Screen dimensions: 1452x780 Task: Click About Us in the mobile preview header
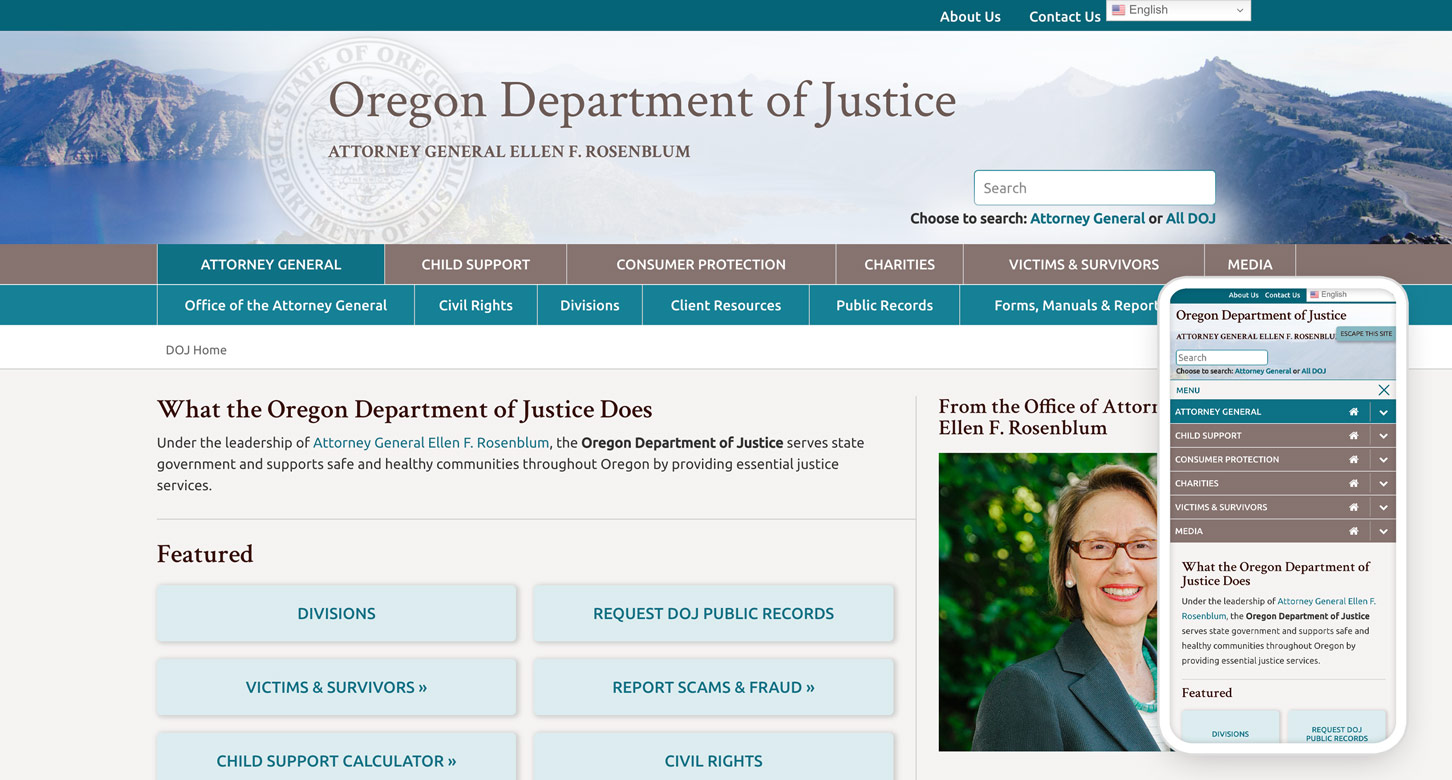[x=1243, y=295]
